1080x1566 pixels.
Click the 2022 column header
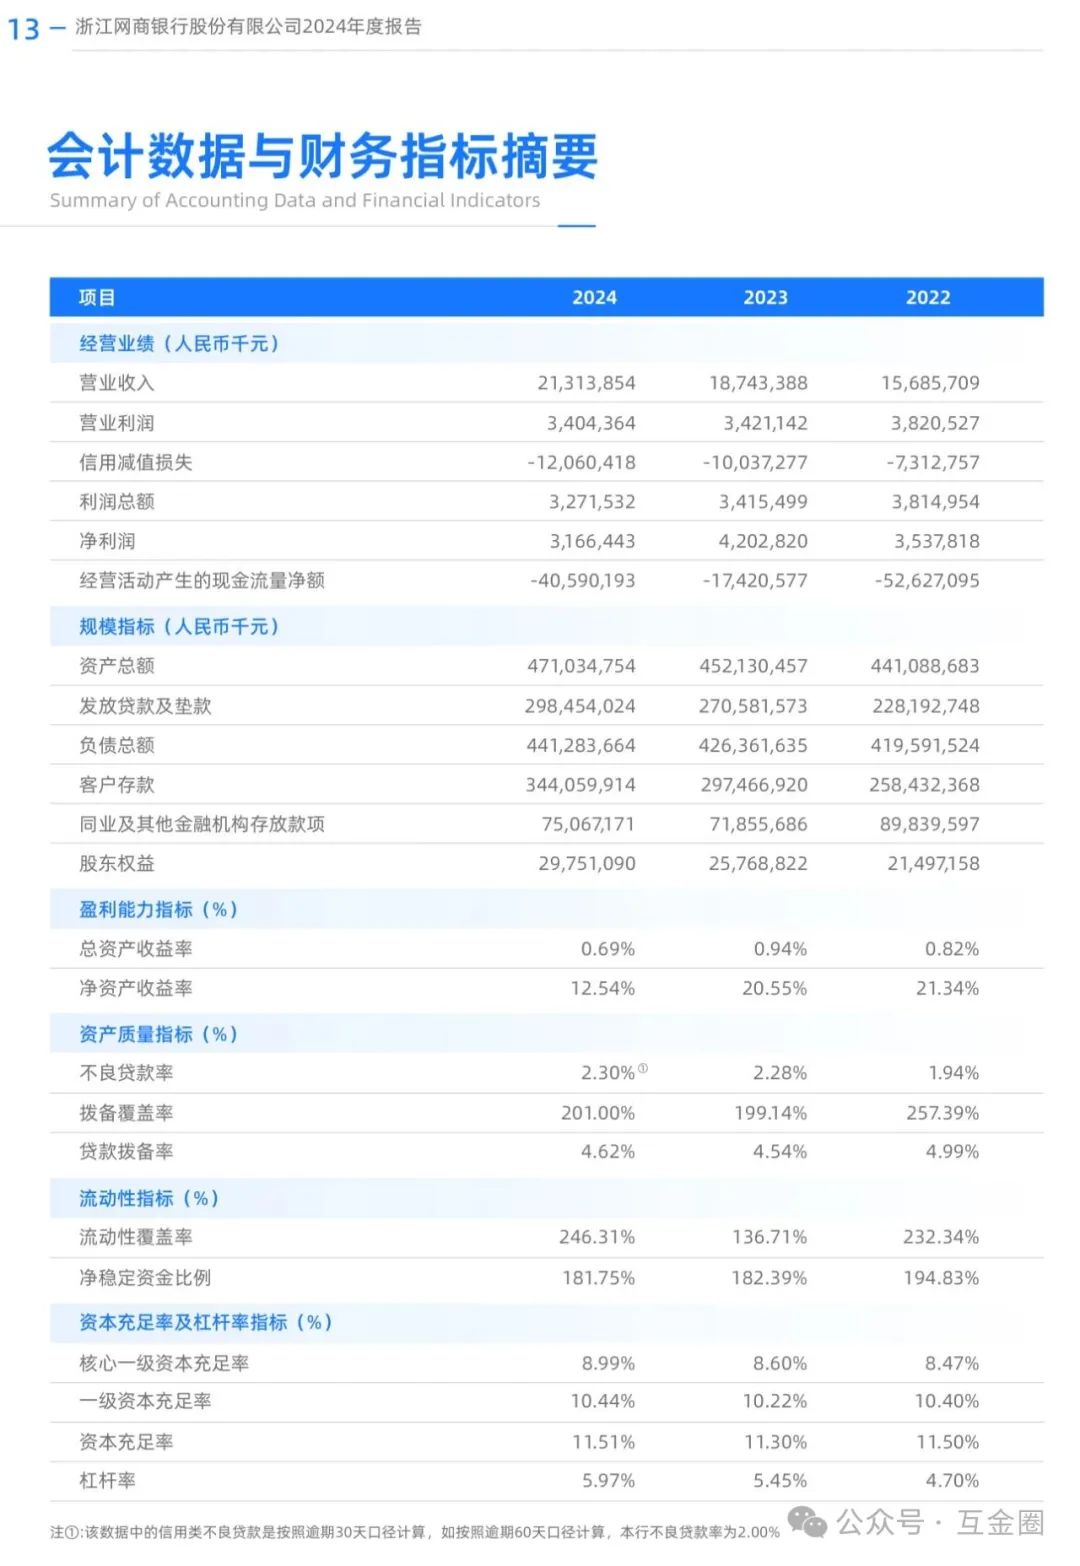coord(928,297)
